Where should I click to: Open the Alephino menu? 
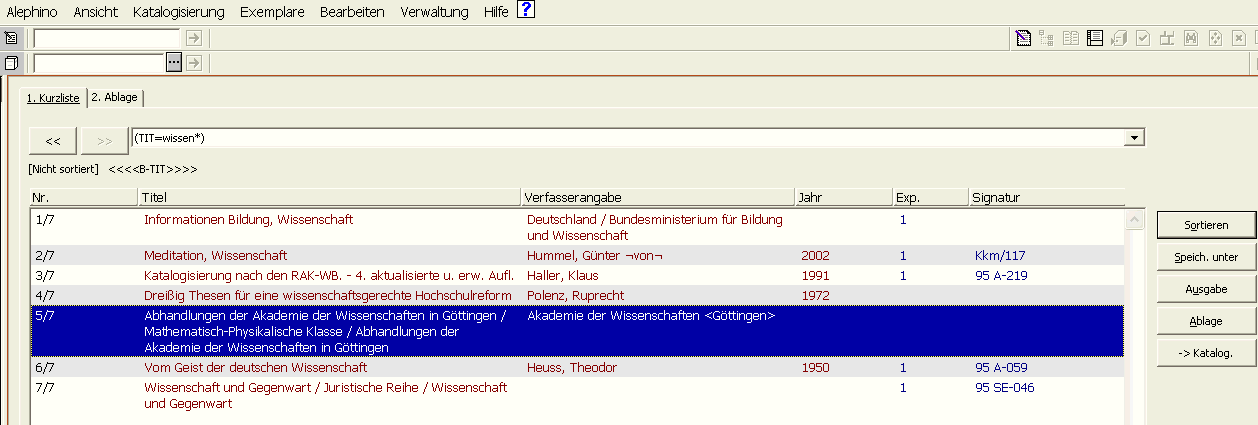click(x=32, y=12)
